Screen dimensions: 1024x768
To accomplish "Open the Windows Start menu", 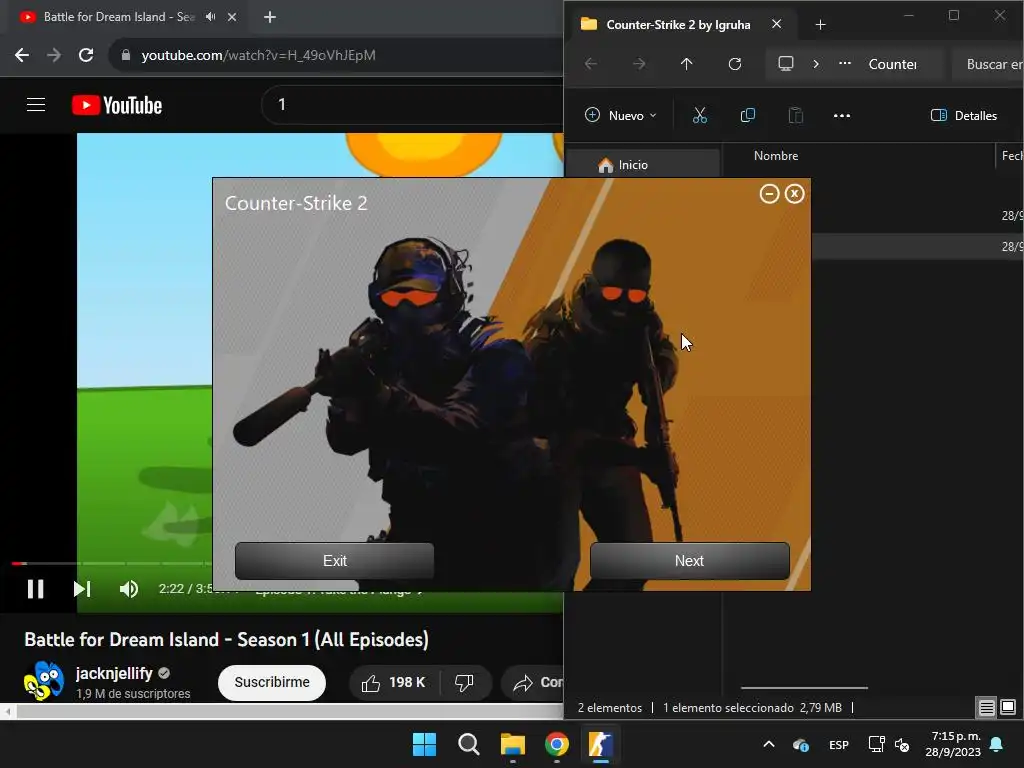I will (x=424, y=744).
